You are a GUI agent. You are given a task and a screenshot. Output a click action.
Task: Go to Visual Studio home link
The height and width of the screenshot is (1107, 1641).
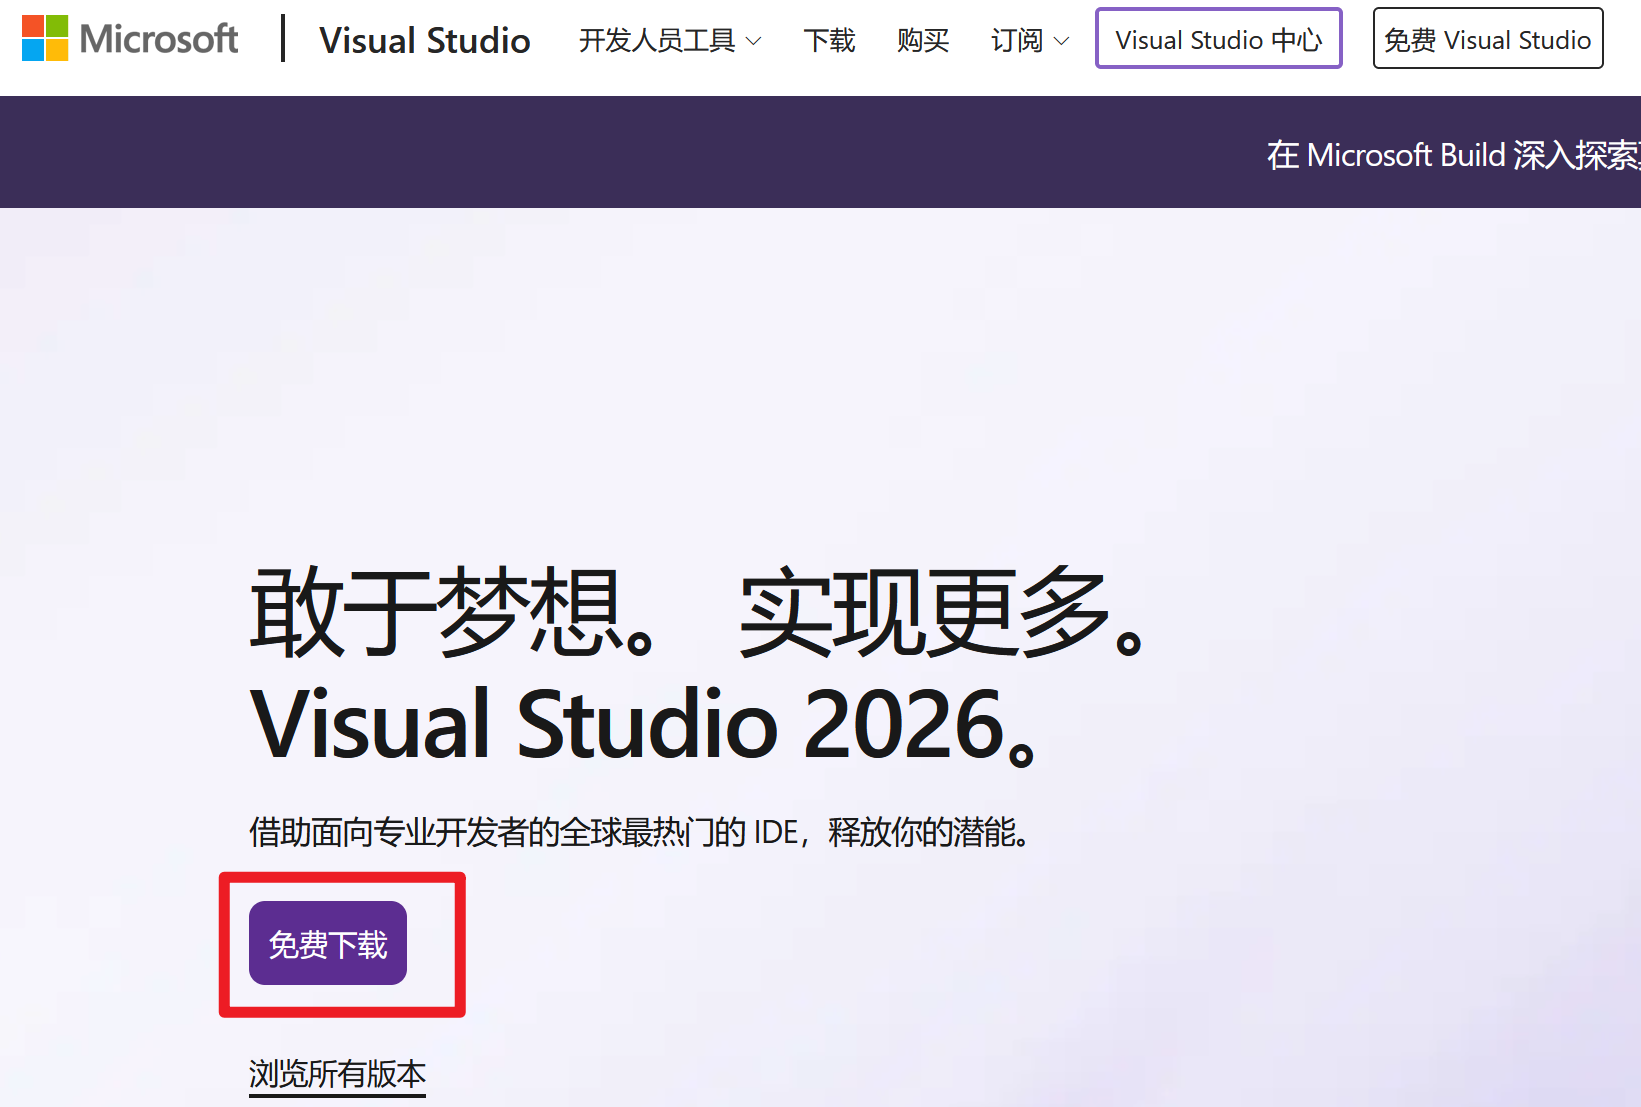pos(425,40)
